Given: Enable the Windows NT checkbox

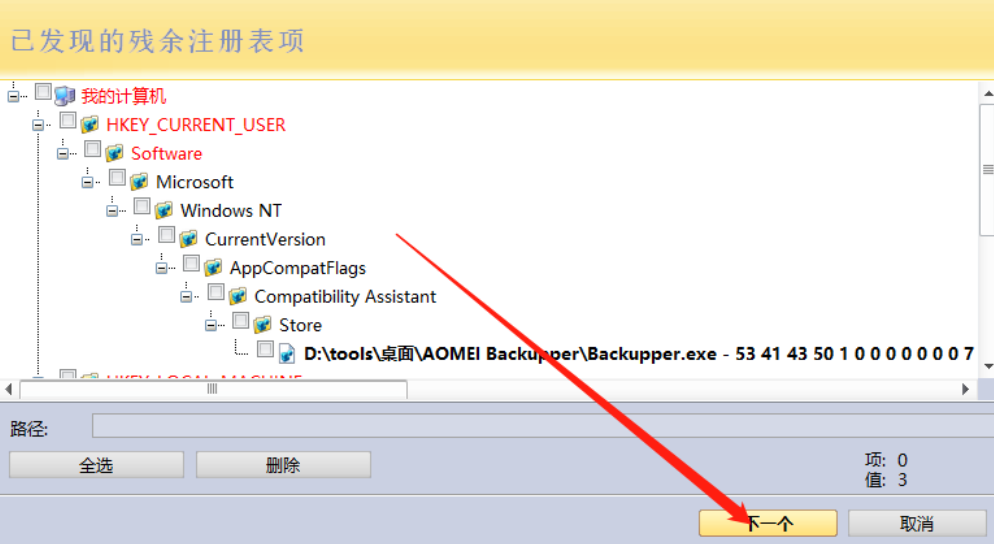Looking at the screenshot, I should pyautogui.click(x=142, y=206).
